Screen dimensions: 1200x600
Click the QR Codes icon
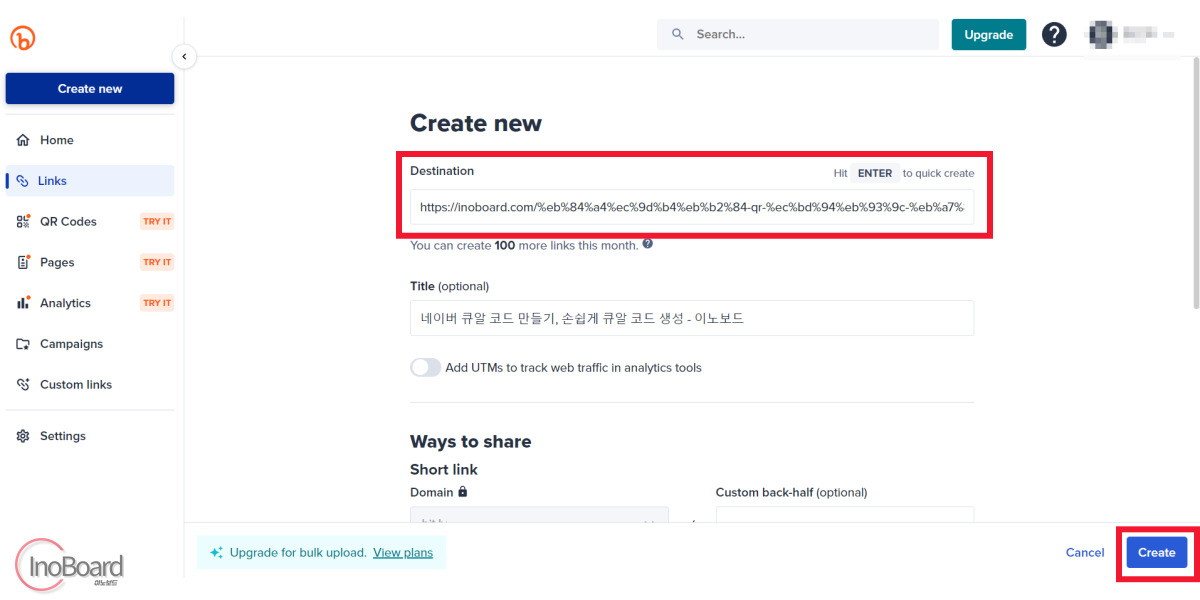(23, 222)
